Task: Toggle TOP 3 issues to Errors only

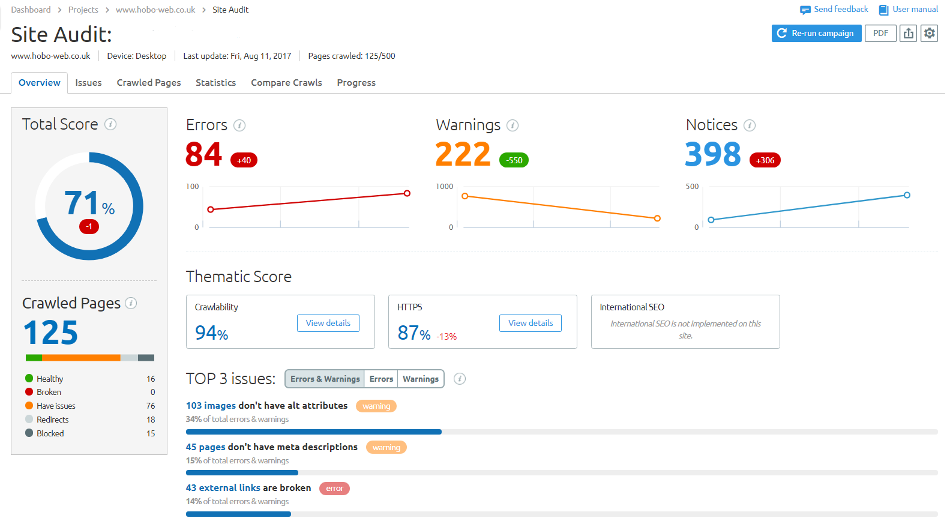Action: click(381, 379)
